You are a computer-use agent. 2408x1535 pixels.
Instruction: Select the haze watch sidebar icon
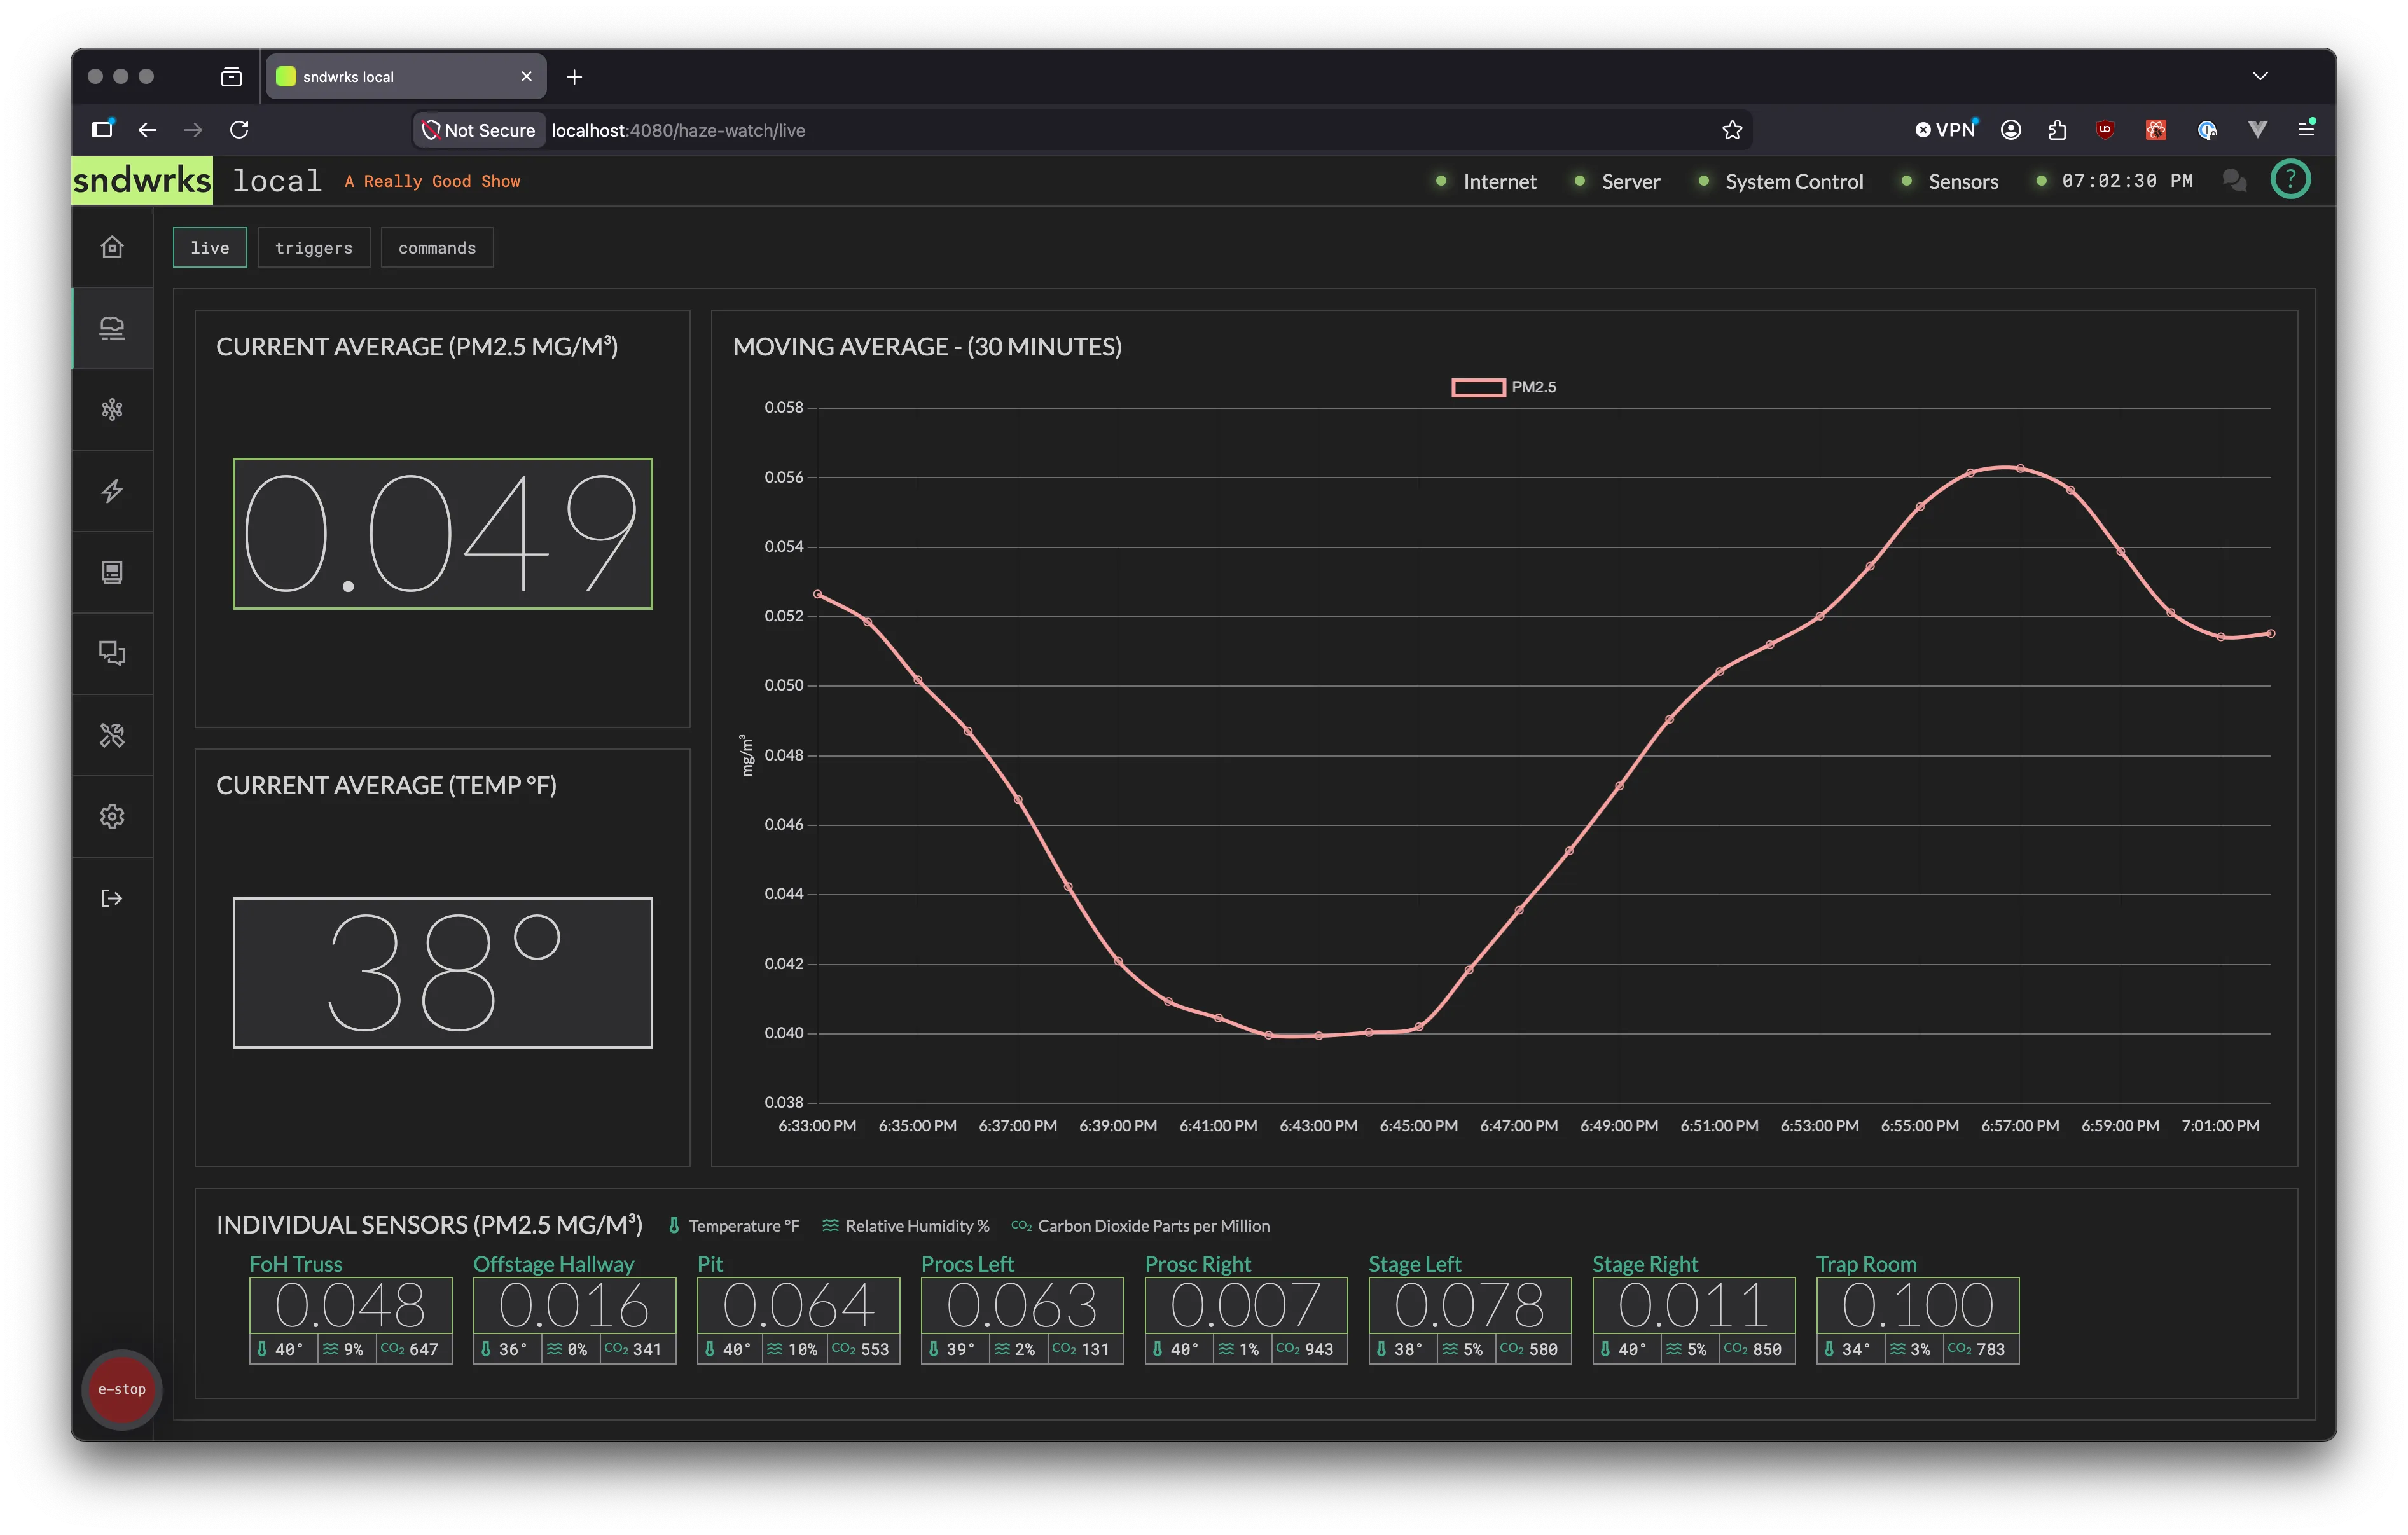coord(112,328)
